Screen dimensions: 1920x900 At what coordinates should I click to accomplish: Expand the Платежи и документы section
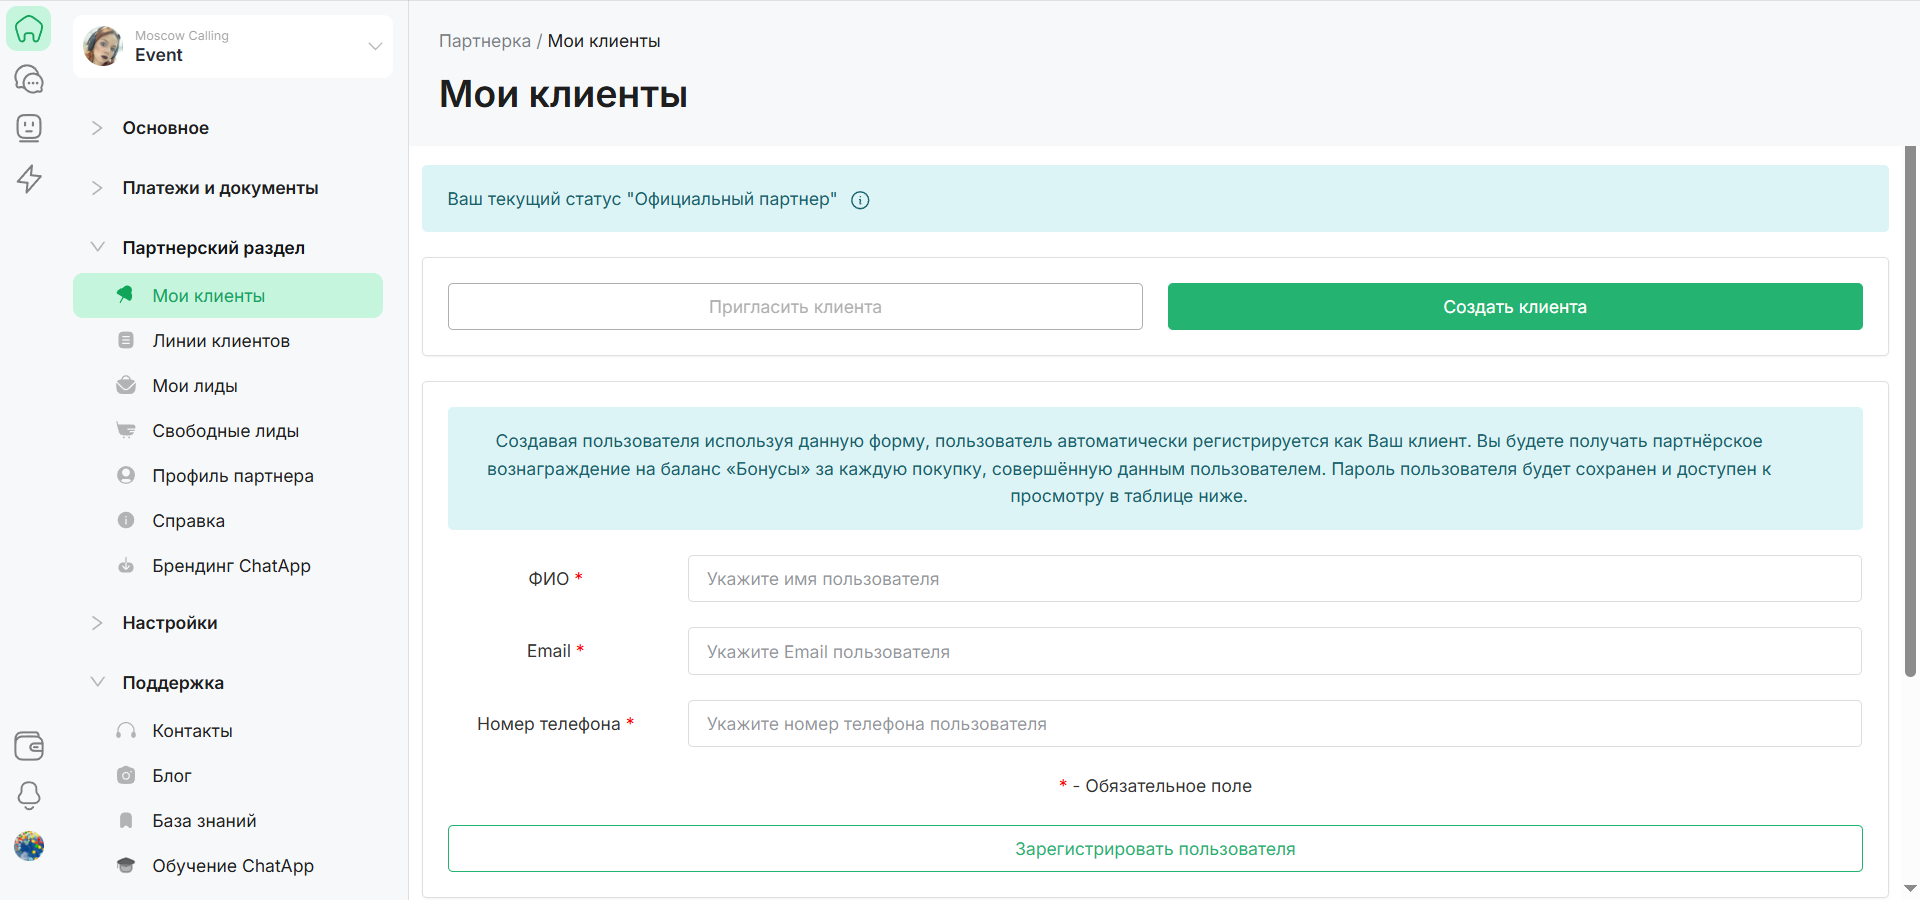click(220, 188)
